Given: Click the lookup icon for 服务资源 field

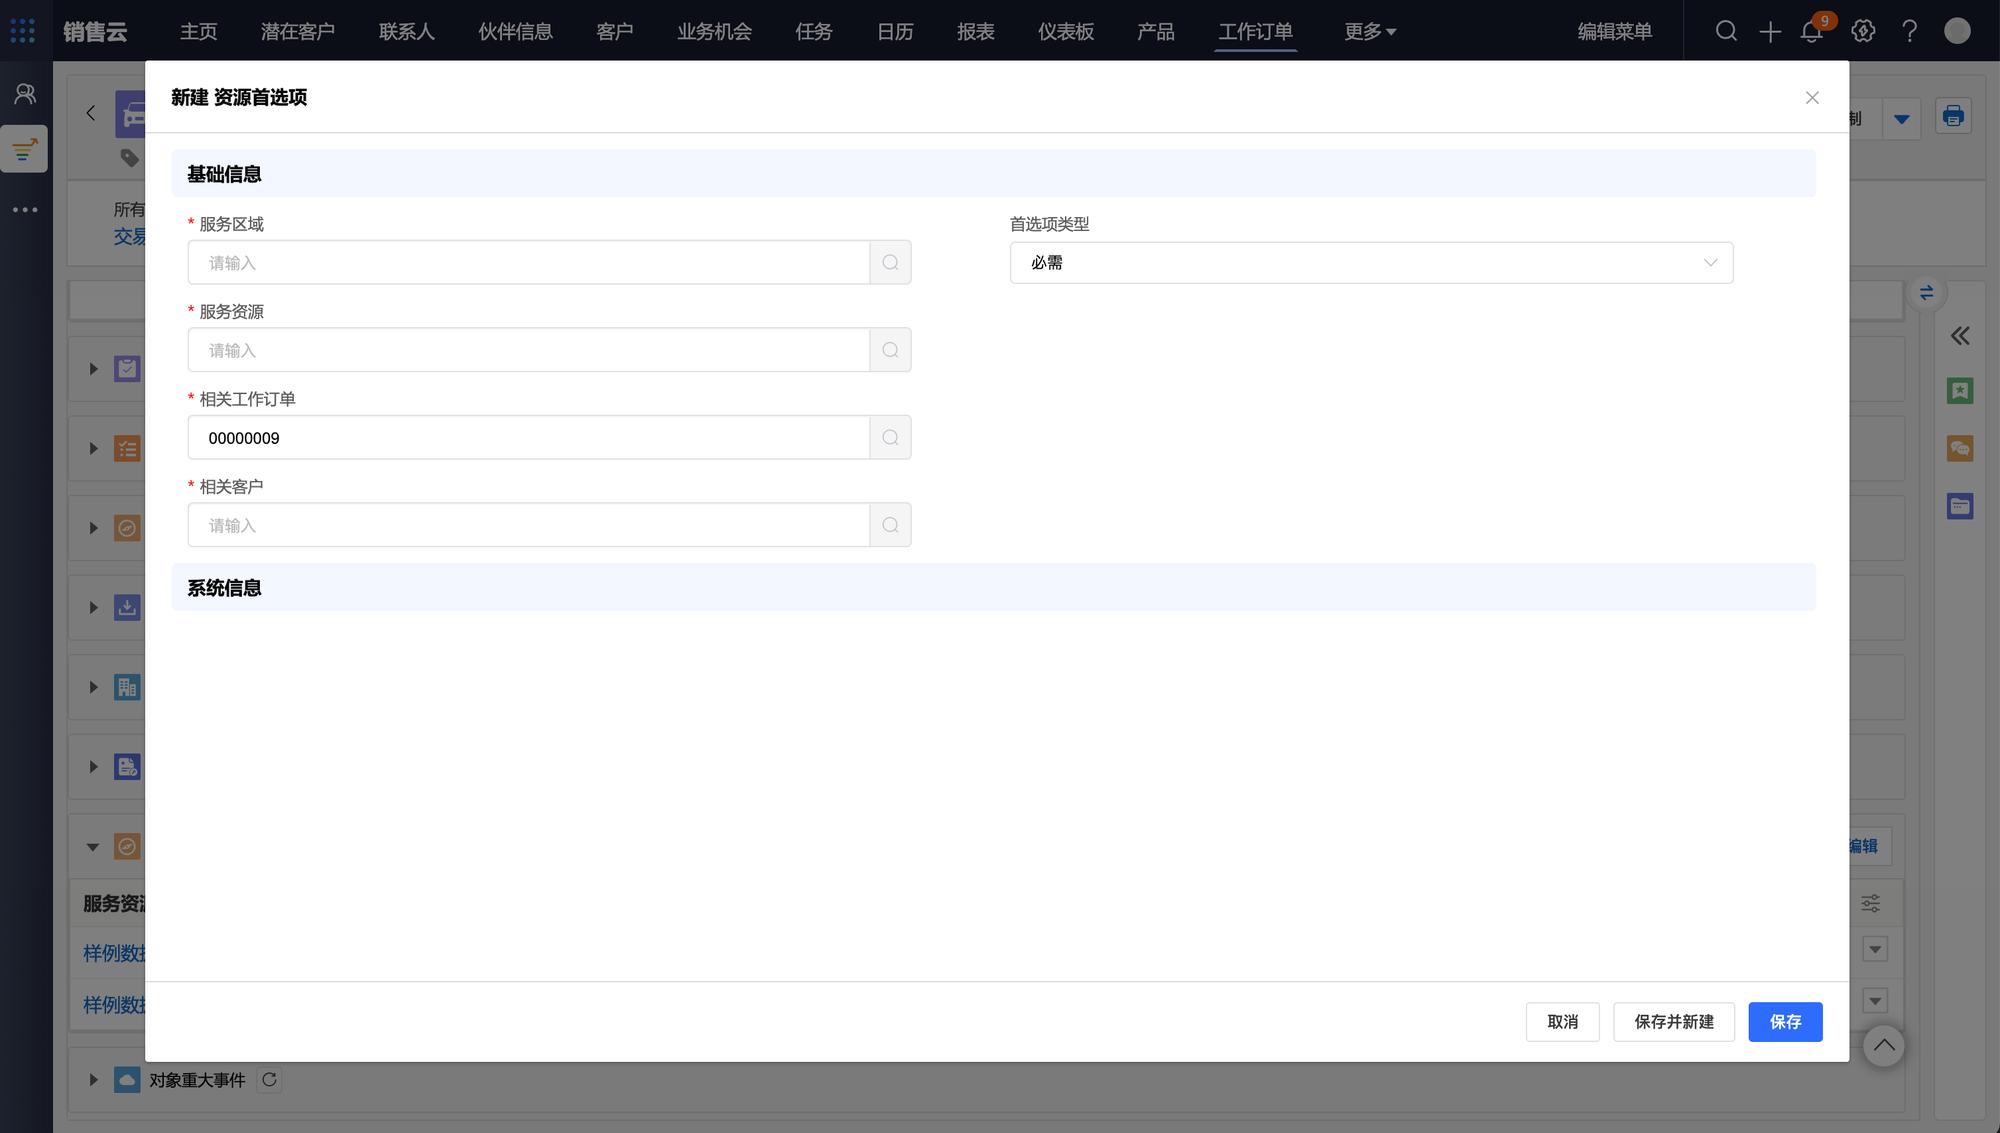Looking at the screenshot, I should point(890,350).
